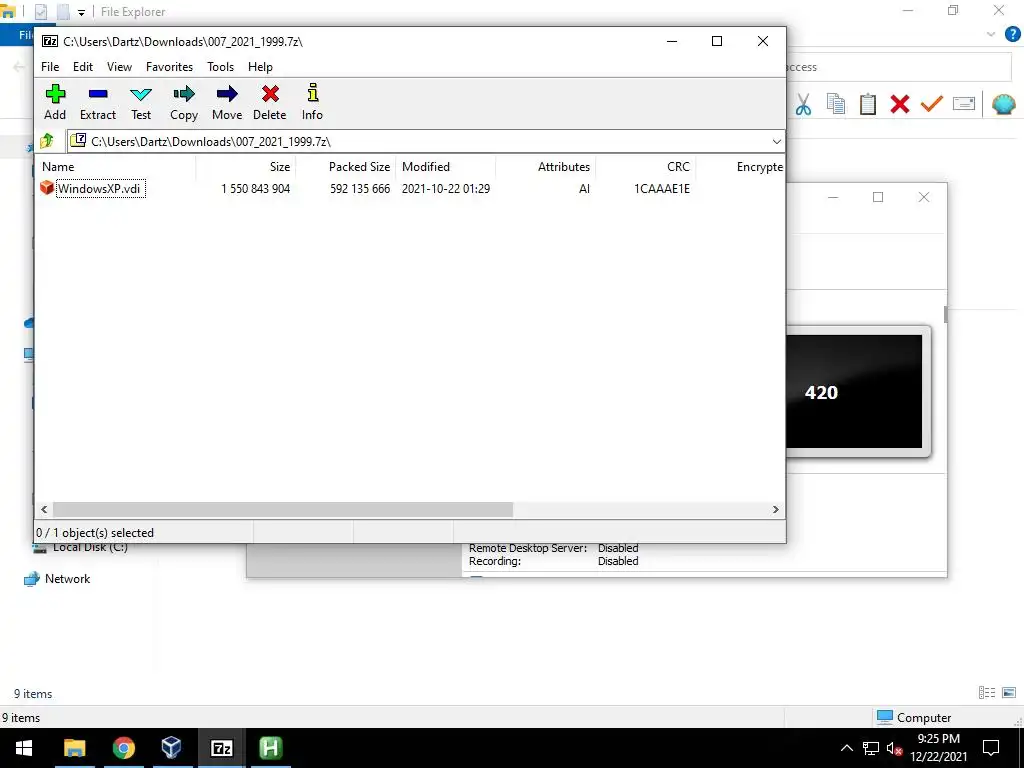The image size is (1024, 768).
Task: Open the Favorites menu in 7-Zip
Action: [x=169, y=67]
